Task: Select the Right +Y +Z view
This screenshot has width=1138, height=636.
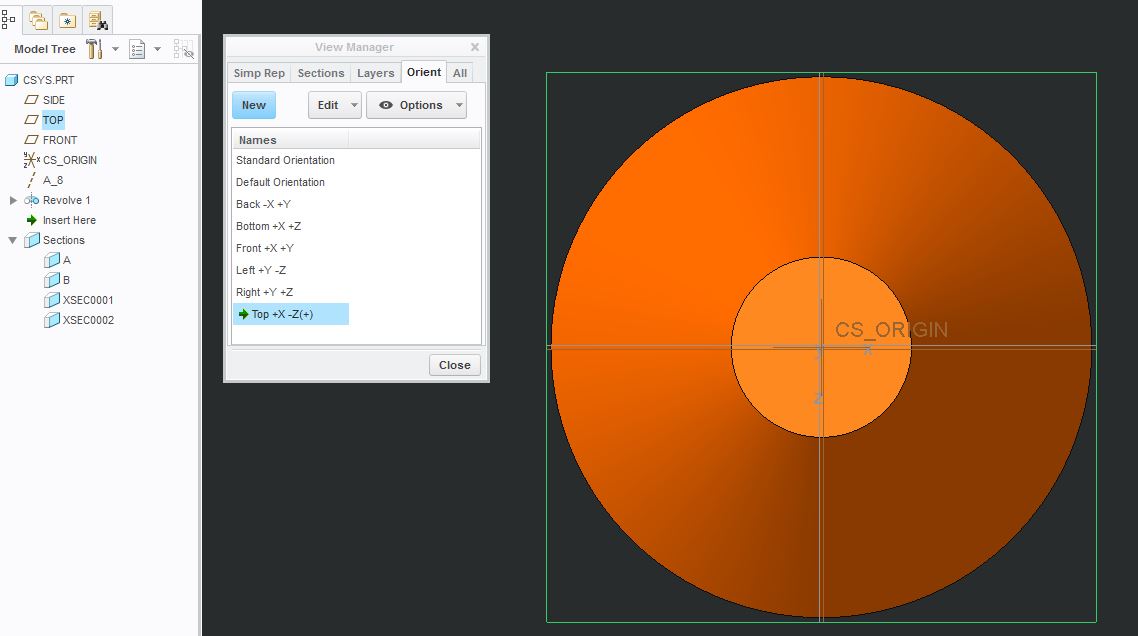Action: point(265,292)
